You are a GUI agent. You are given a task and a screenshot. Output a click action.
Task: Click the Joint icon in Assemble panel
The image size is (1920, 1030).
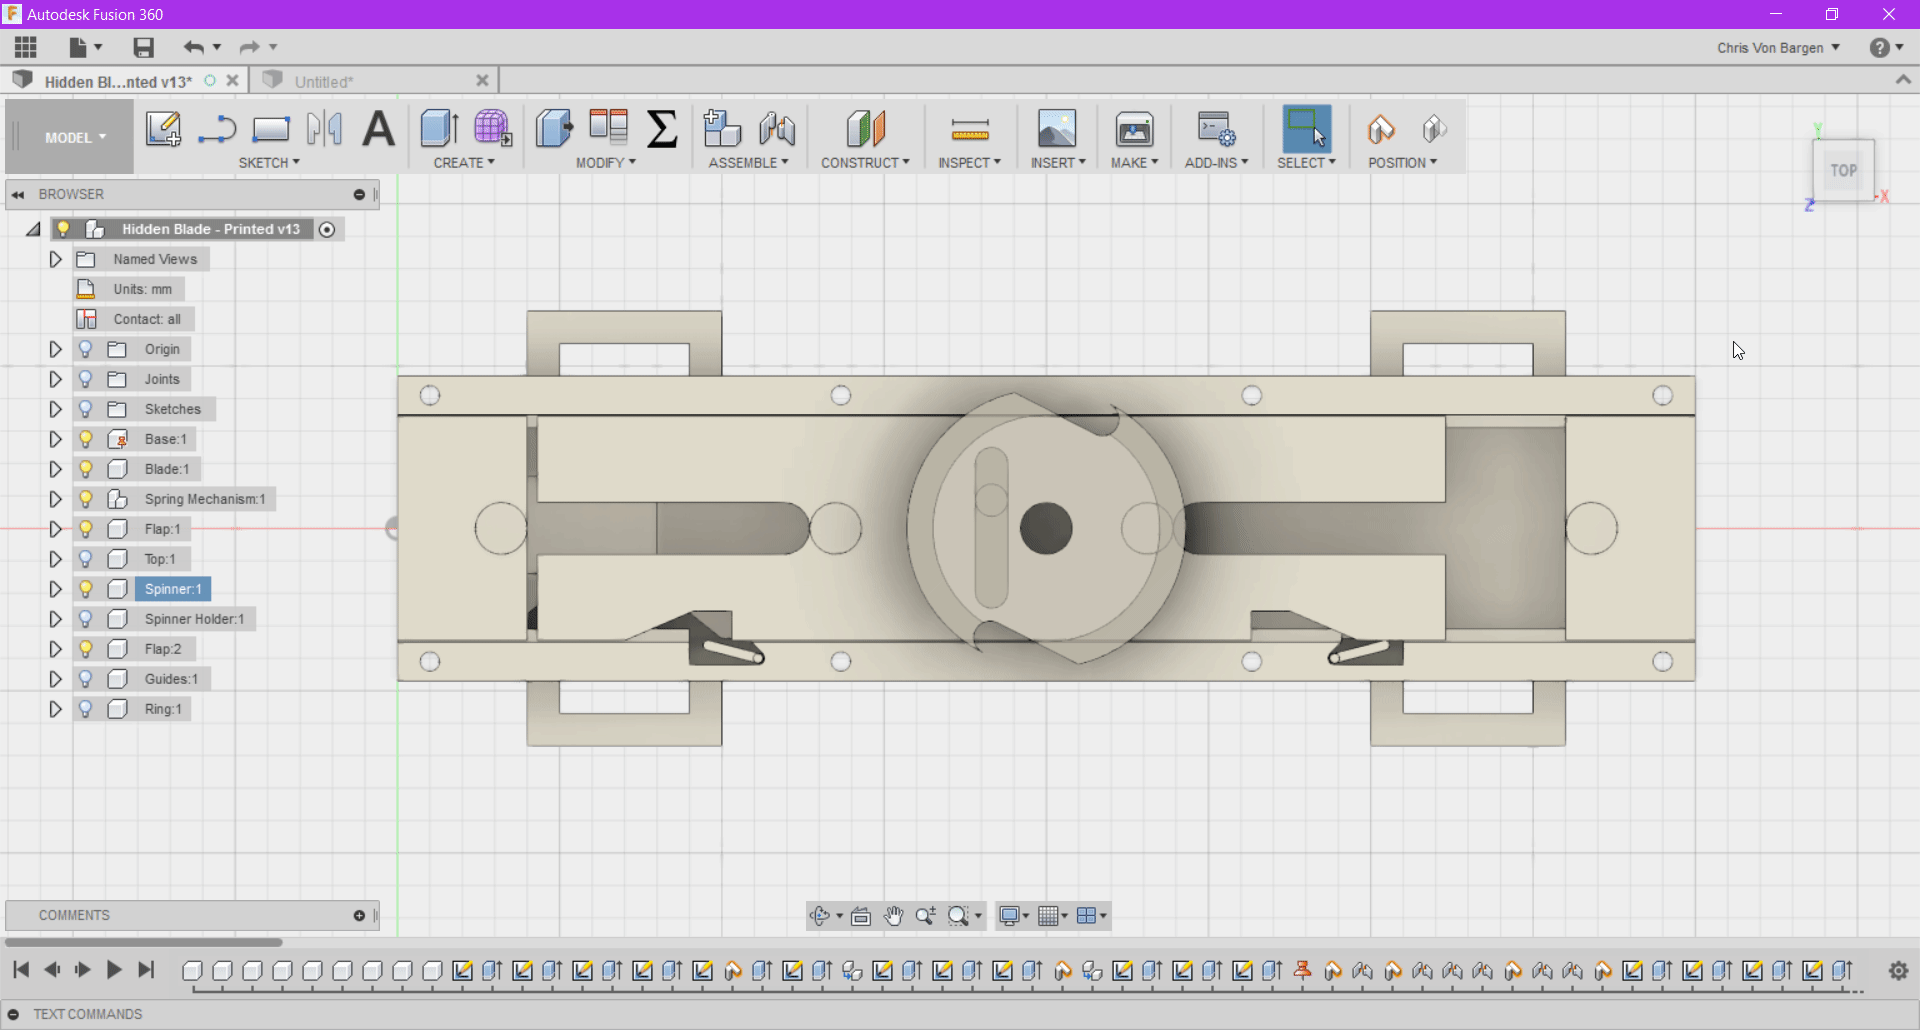(778, 130)
